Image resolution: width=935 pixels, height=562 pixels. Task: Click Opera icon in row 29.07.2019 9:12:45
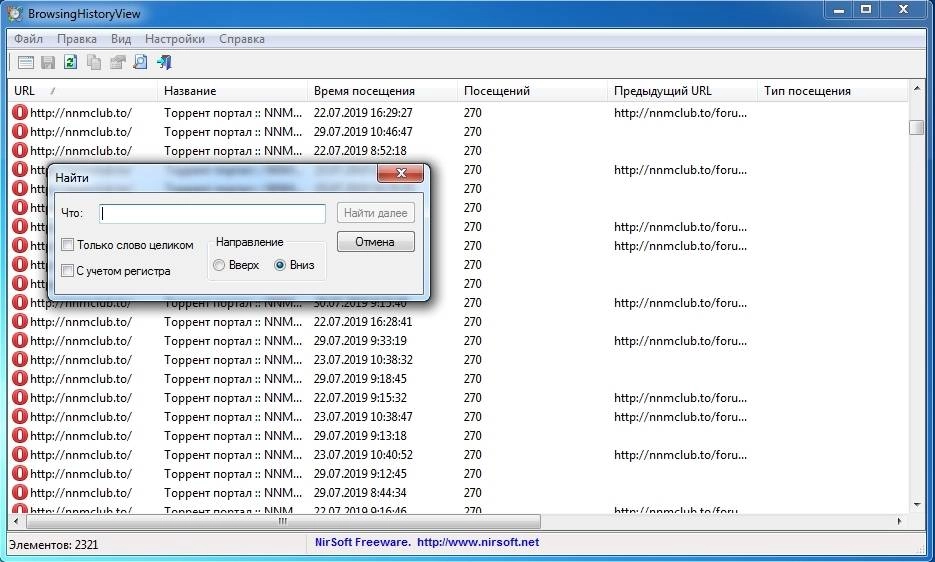(20, 474)
